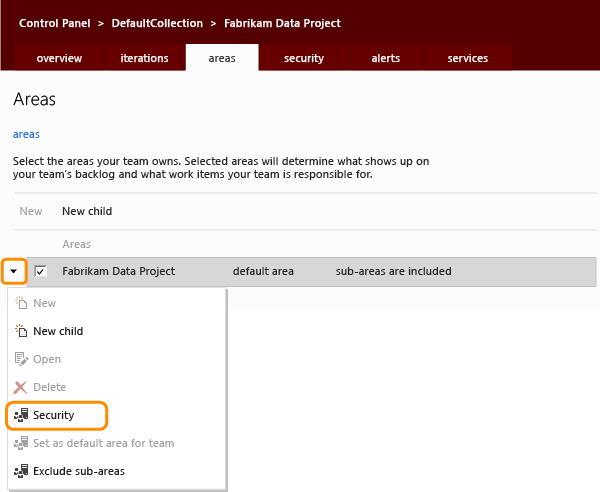Click Fabrikam Data Project breadcrumb
Viewport: 600px width, 492px height.
click(x=282, y=23)
